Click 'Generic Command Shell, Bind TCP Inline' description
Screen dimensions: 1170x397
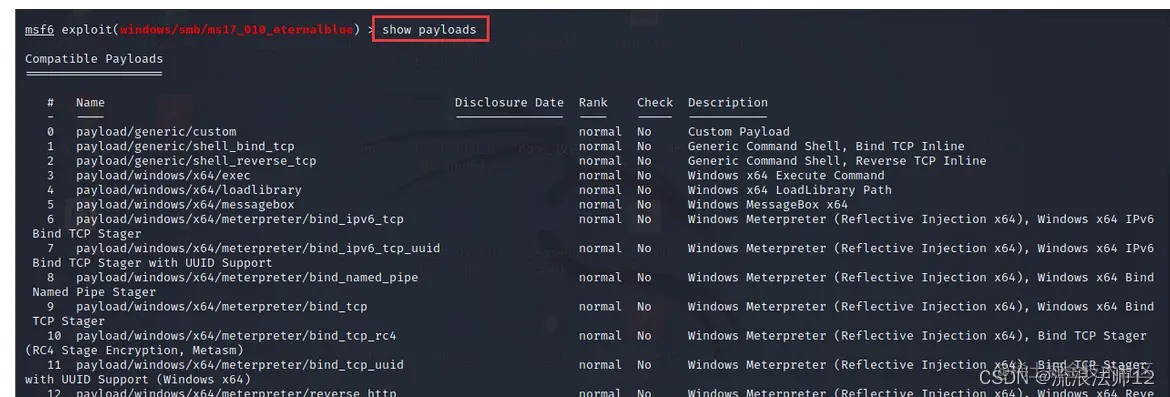pos(826,146)
